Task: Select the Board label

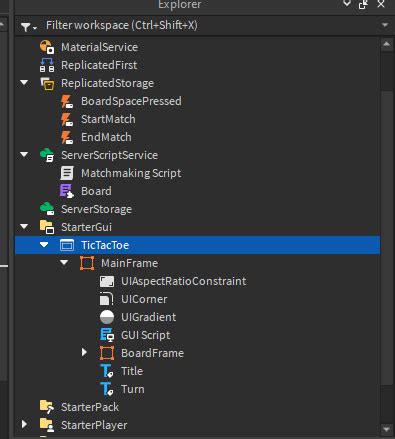Action: coord(96,191)
